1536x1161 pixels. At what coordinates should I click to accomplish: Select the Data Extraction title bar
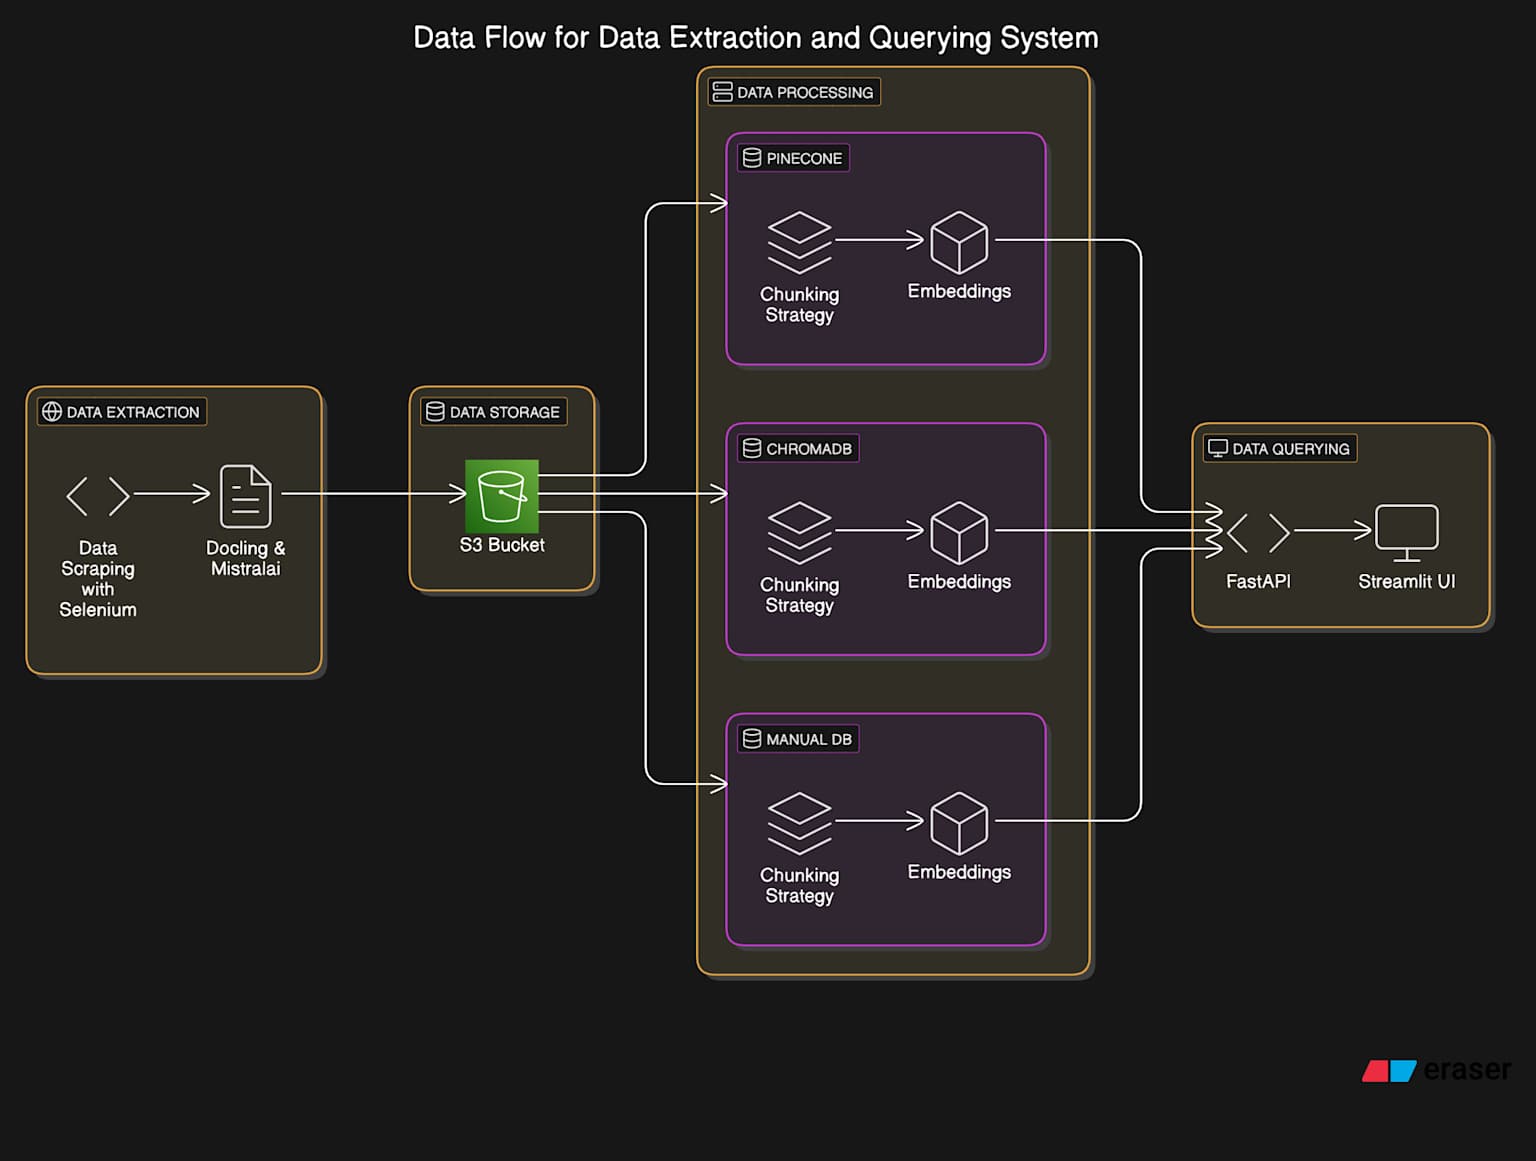tap(121, 412)
